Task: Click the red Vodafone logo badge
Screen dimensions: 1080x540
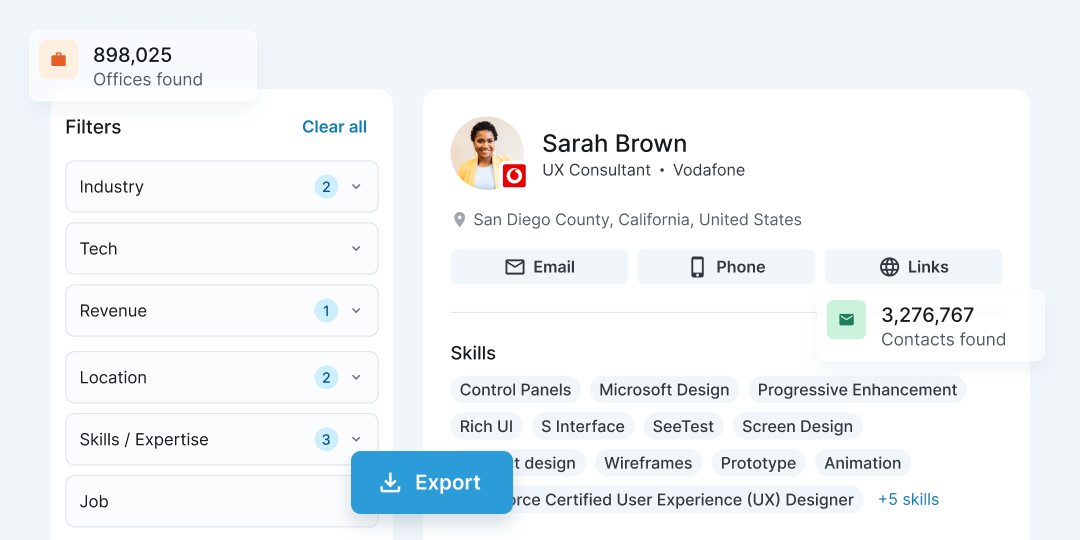Action: click(x=514, y=176)
